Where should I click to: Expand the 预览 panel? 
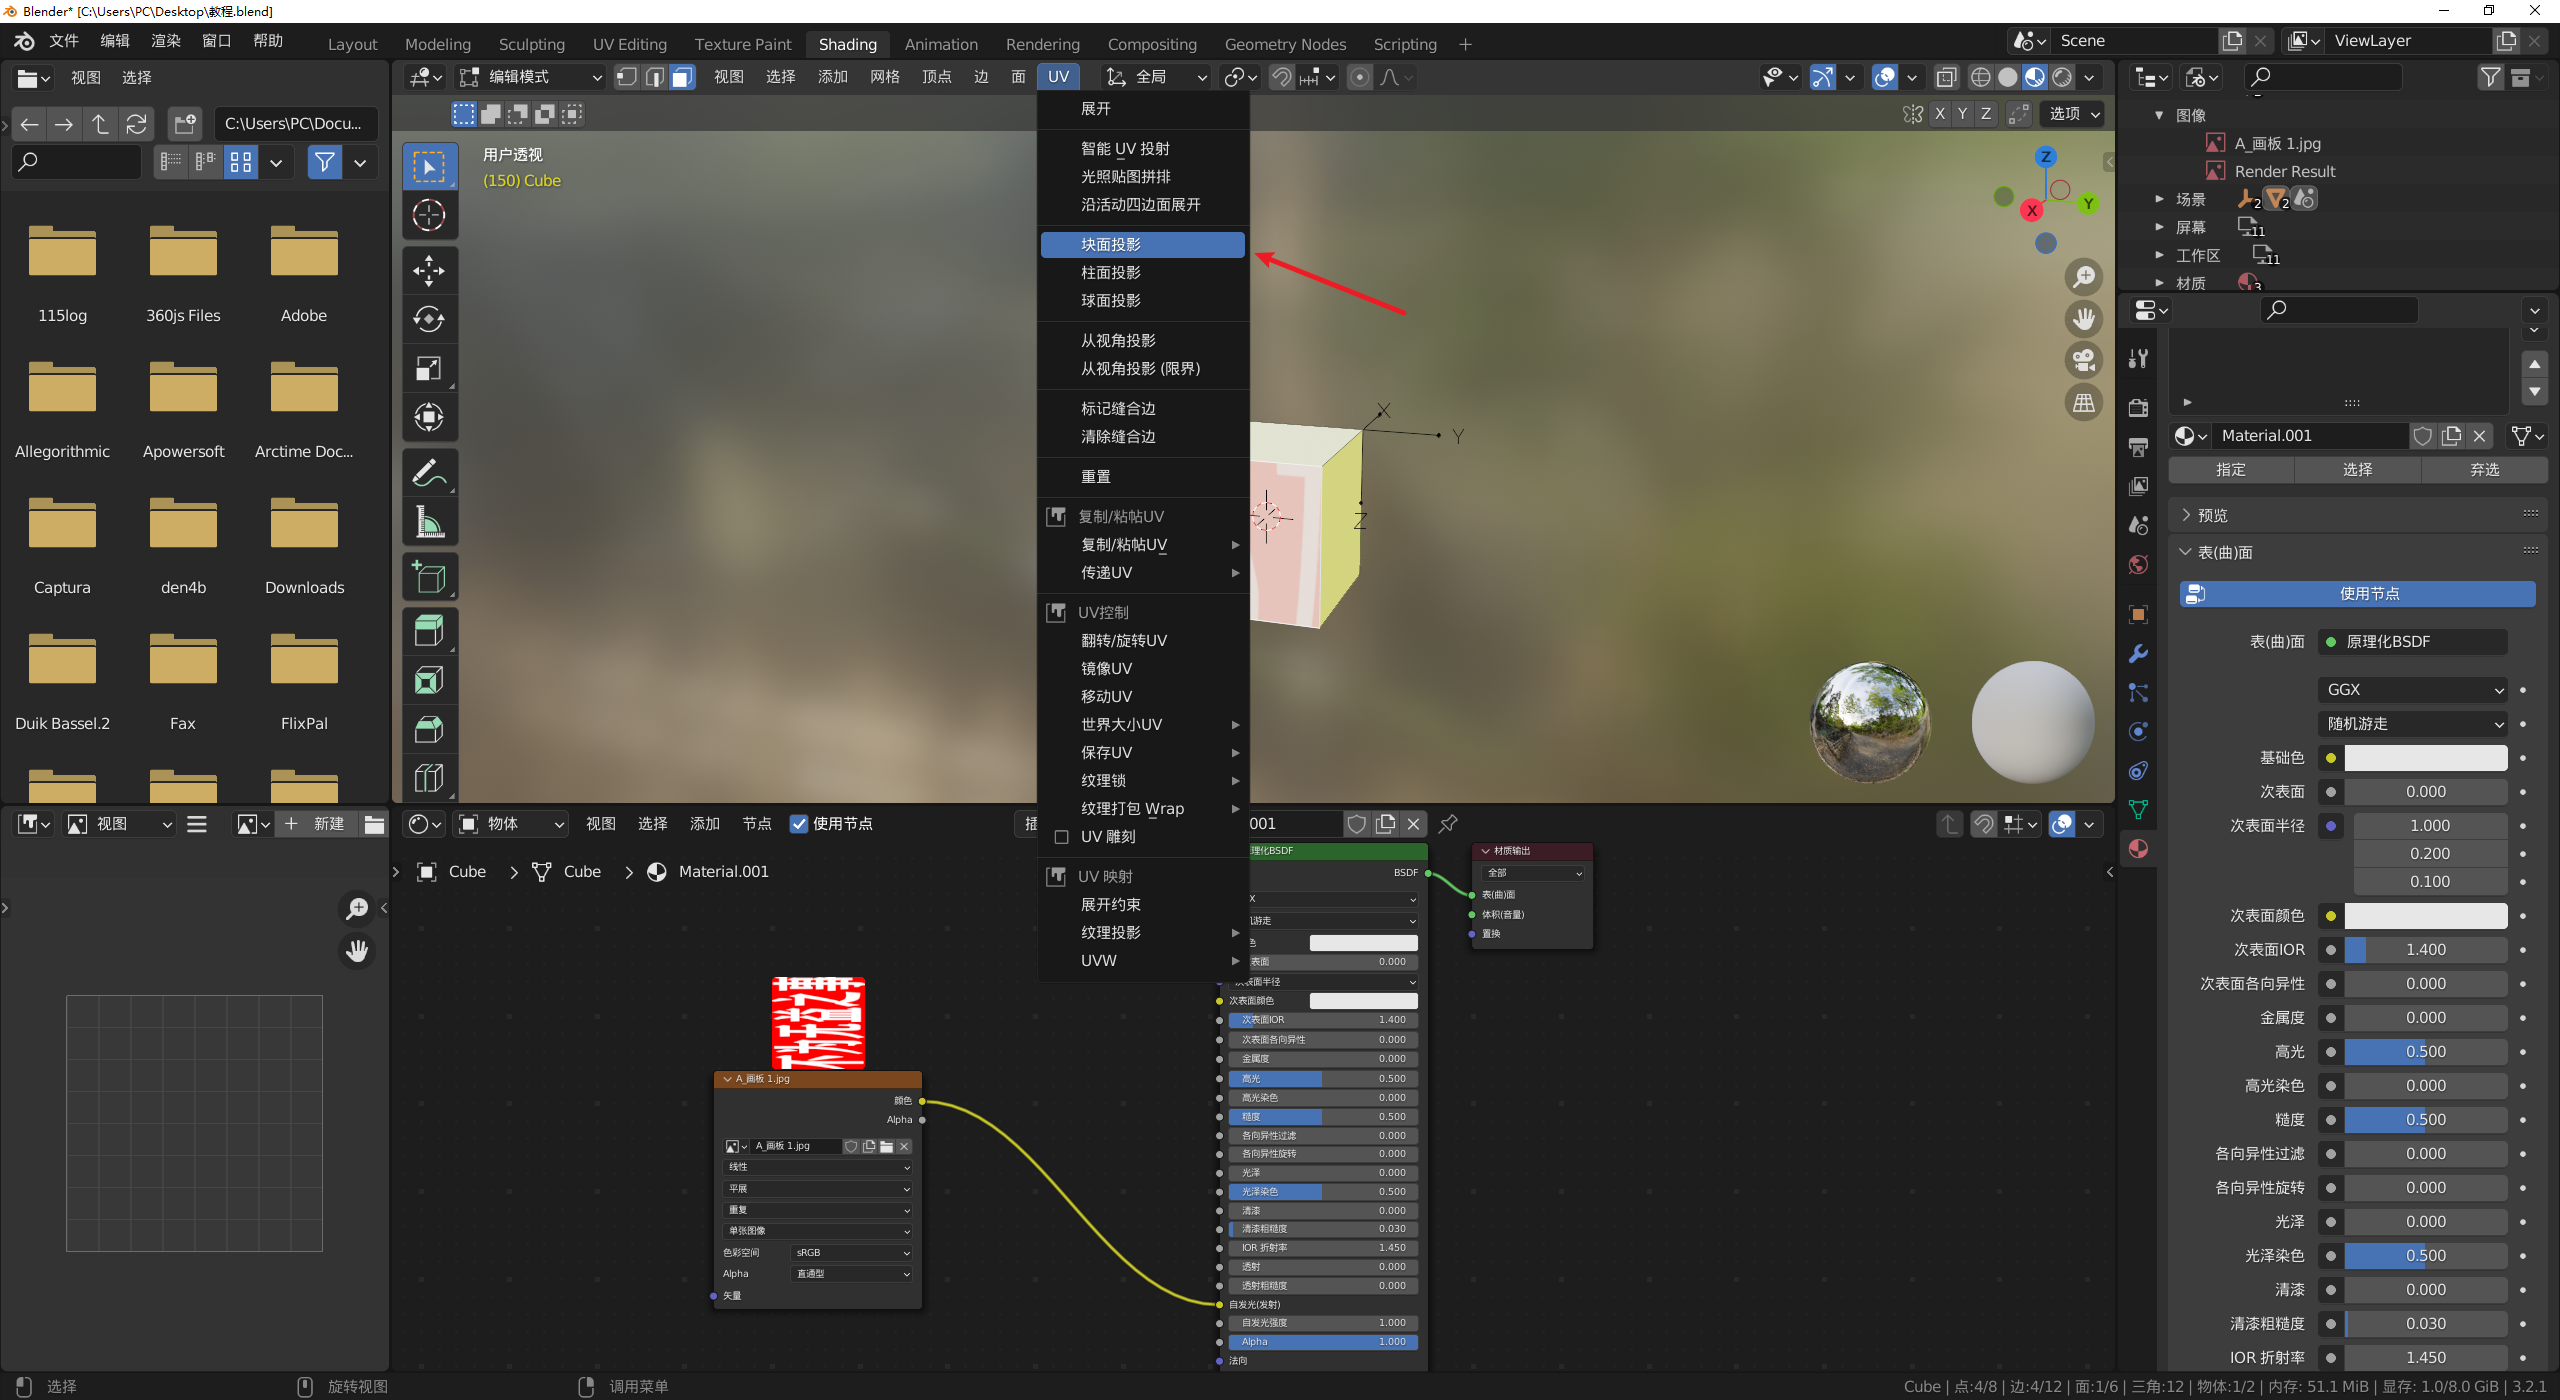[x=2212, y=515]
